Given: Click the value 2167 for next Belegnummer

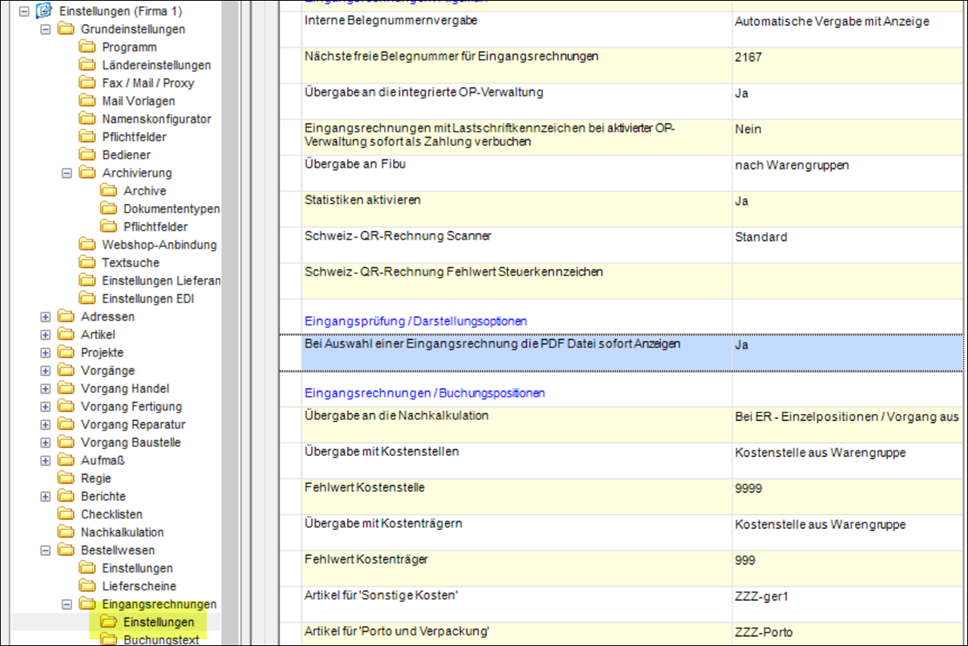Looking at the screenshot, I should pyautogui.click(x=748, y=58).
